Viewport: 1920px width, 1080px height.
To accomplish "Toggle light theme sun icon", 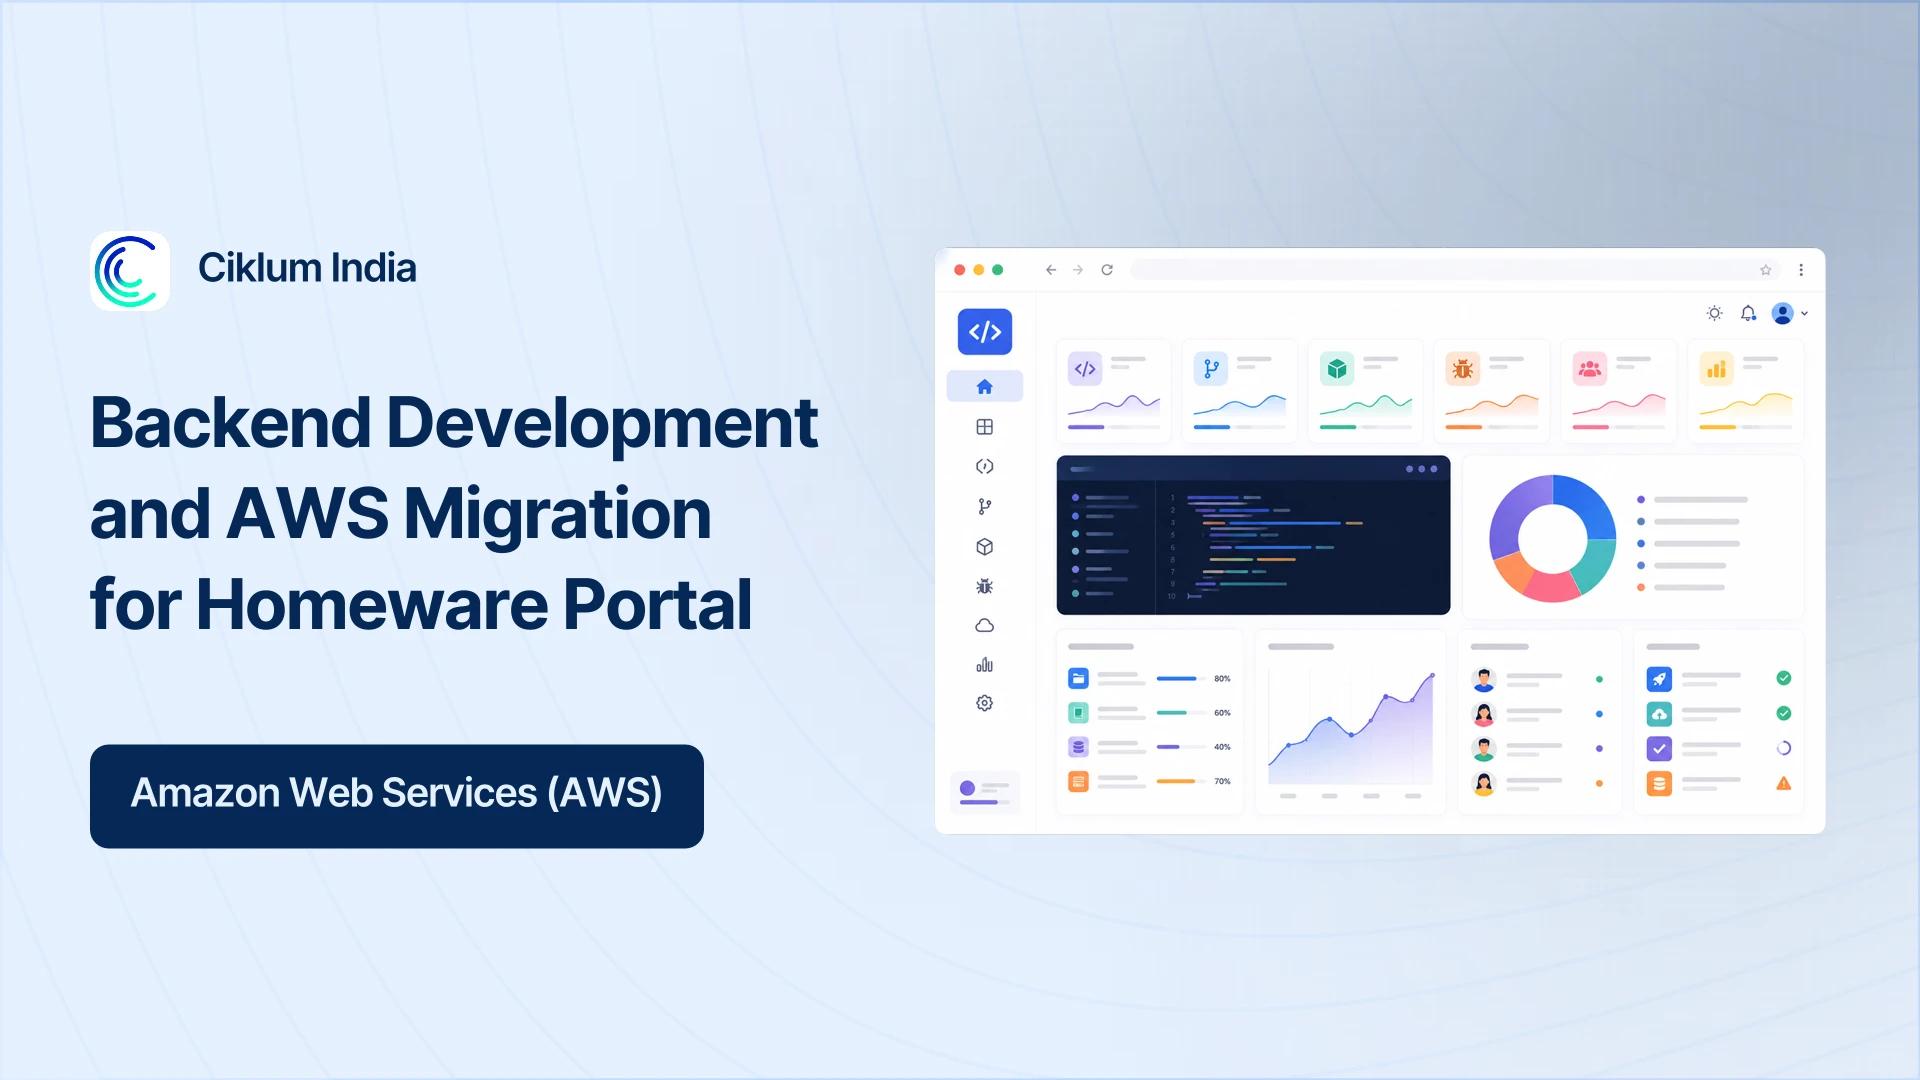I will (x=1715, y=313).
